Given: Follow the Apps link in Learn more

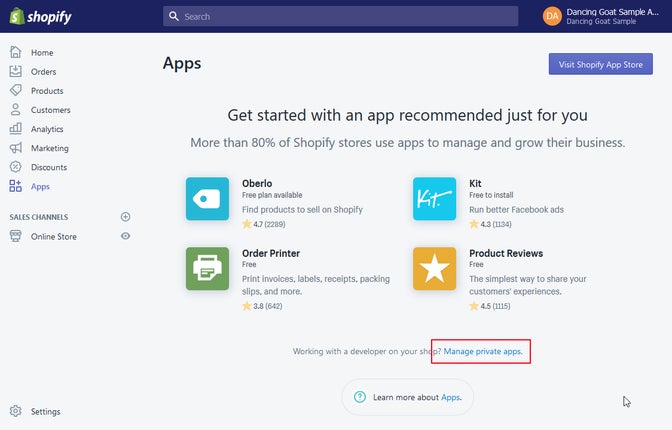Looking at the screenshot, I should tap(451, 397).
